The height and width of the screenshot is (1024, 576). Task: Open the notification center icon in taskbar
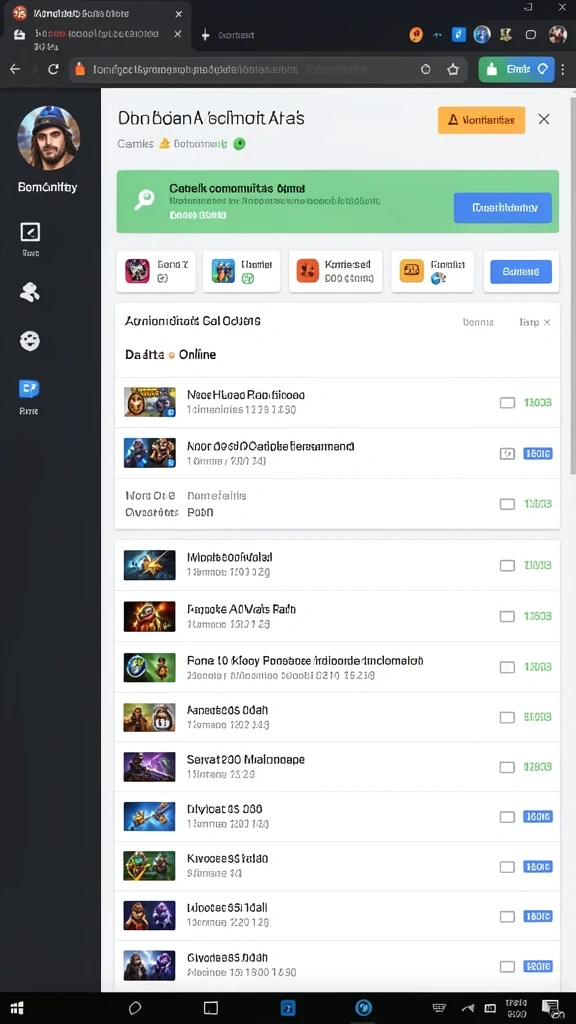click(550, 1008)
